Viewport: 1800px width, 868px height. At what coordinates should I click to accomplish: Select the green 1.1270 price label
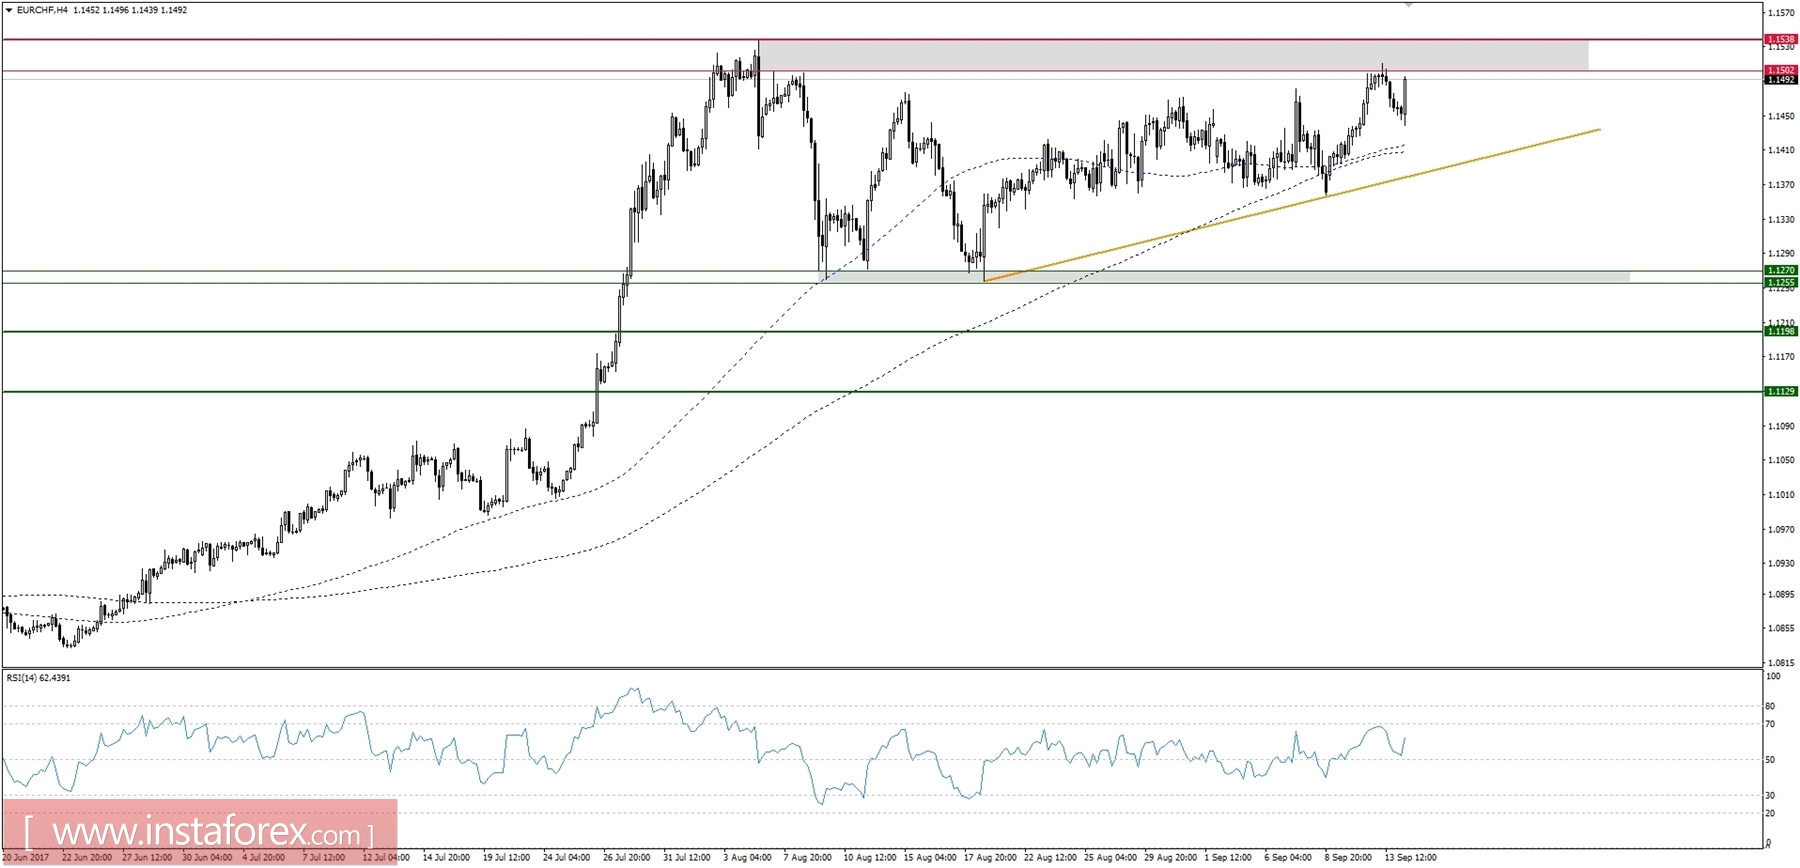coord(1781,270)
